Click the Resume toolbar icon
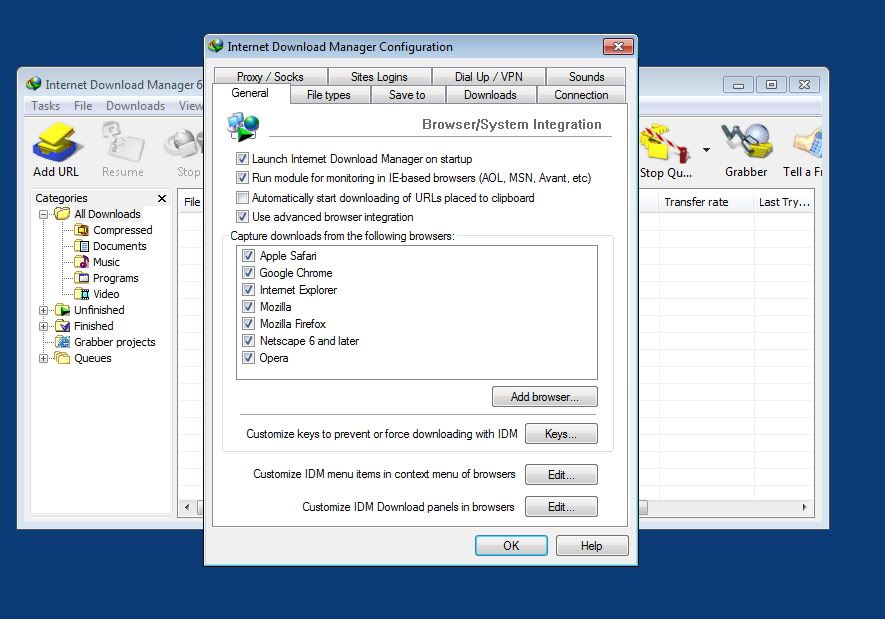885x619 pixels. 122,143
